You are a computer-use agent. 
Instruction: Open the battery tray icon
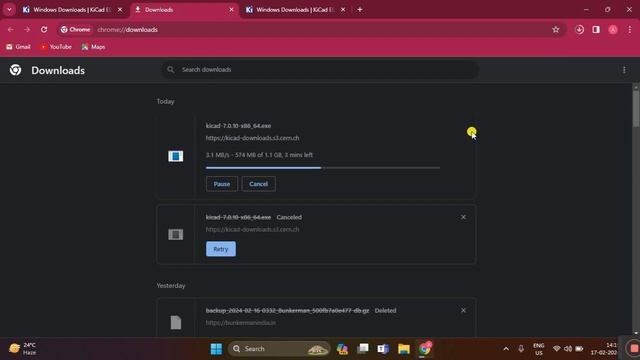(x=579, y=349)
